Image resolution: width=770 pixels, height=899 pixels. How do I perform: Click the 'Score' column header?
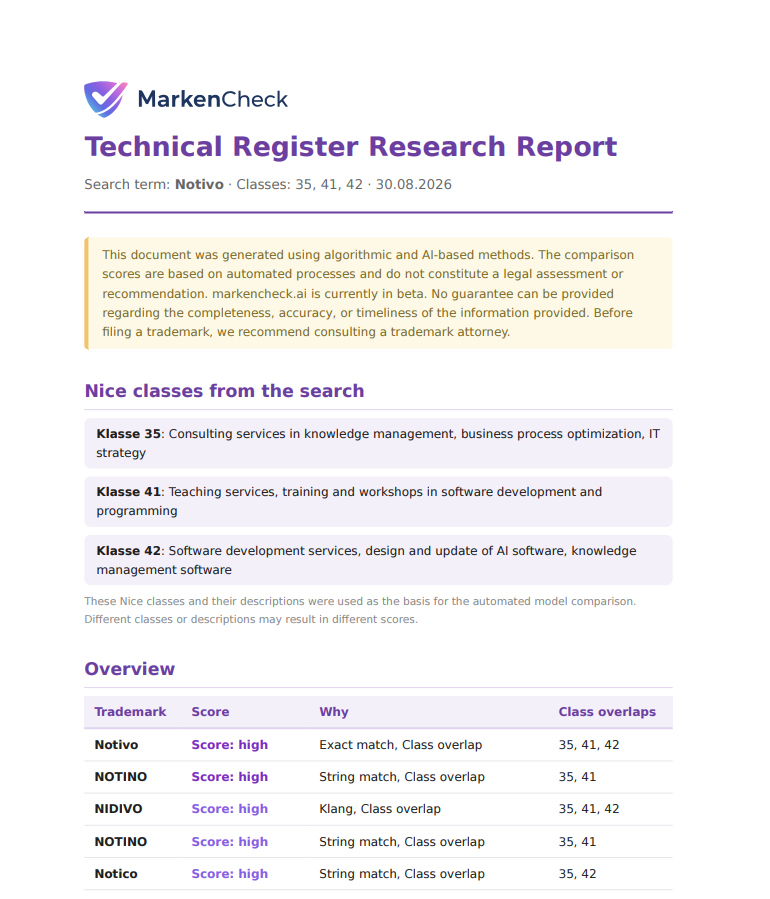click(210, 712)
